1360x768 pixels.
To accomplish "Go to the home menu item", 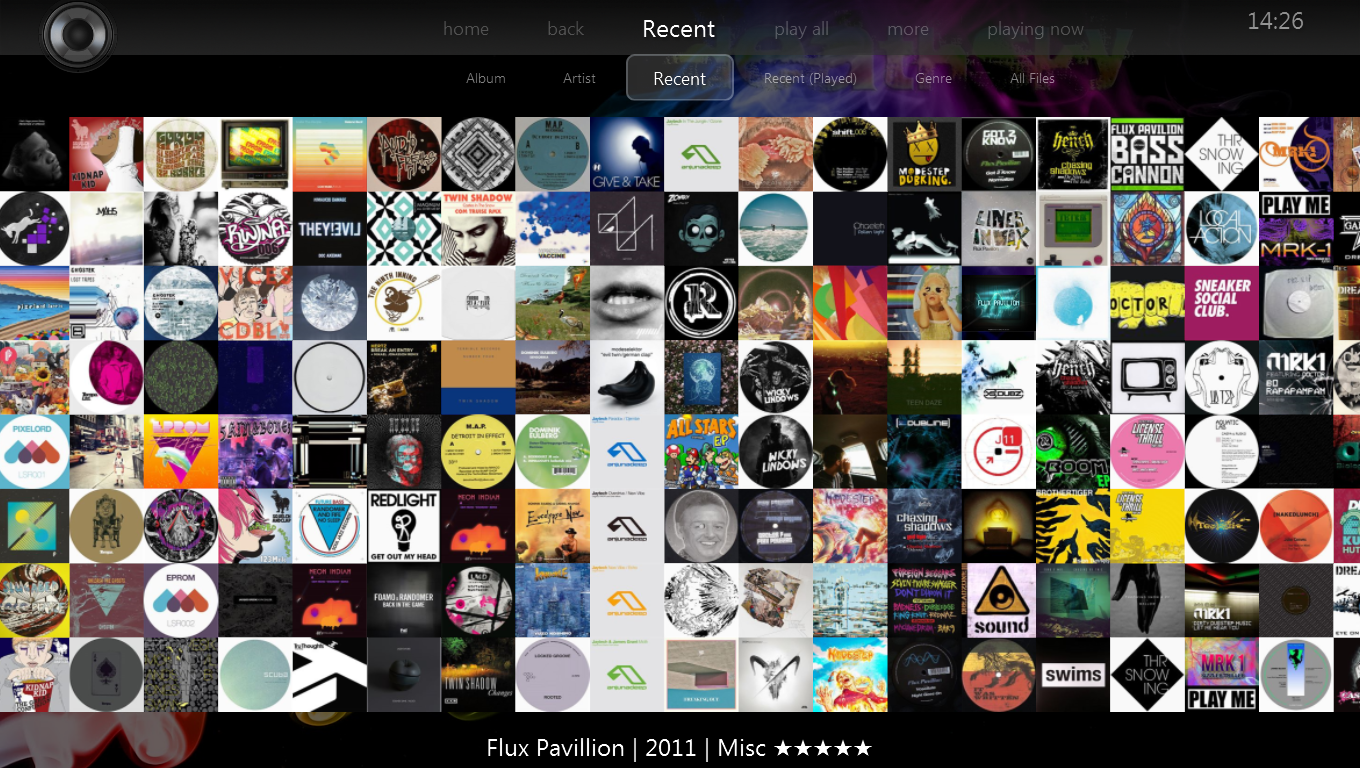I will coord(466,29).
